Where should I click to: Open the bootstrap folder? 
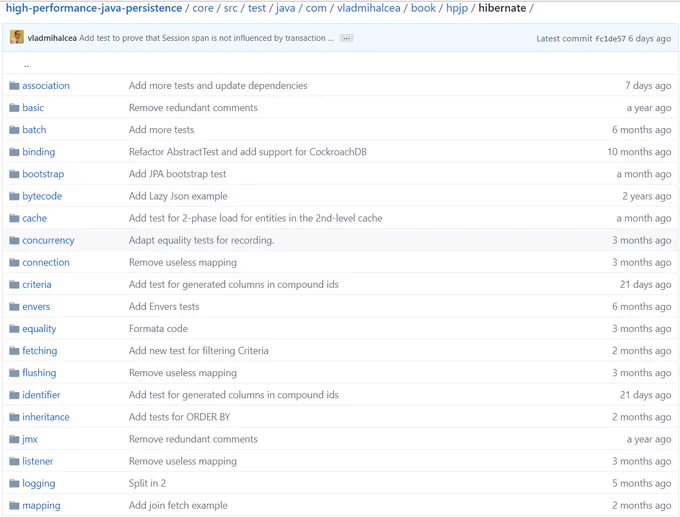43,174
